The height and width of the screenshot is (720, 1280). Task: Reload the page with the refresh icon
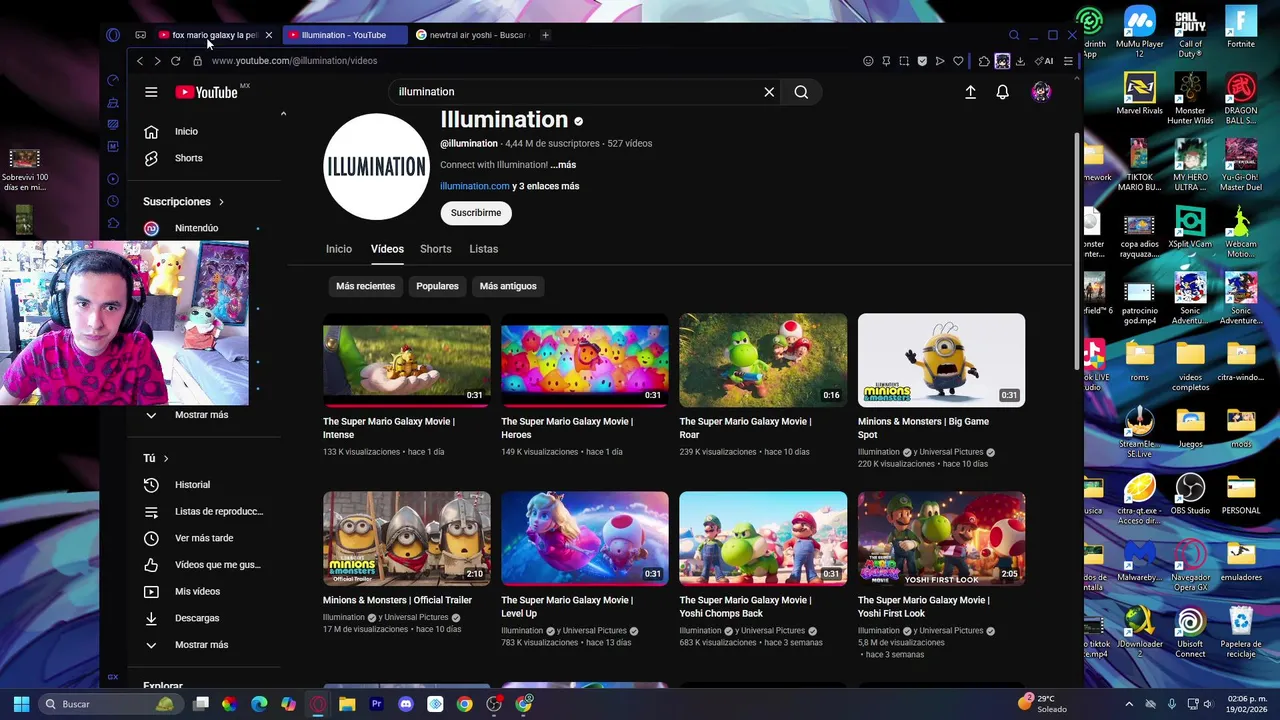(175, 61)
